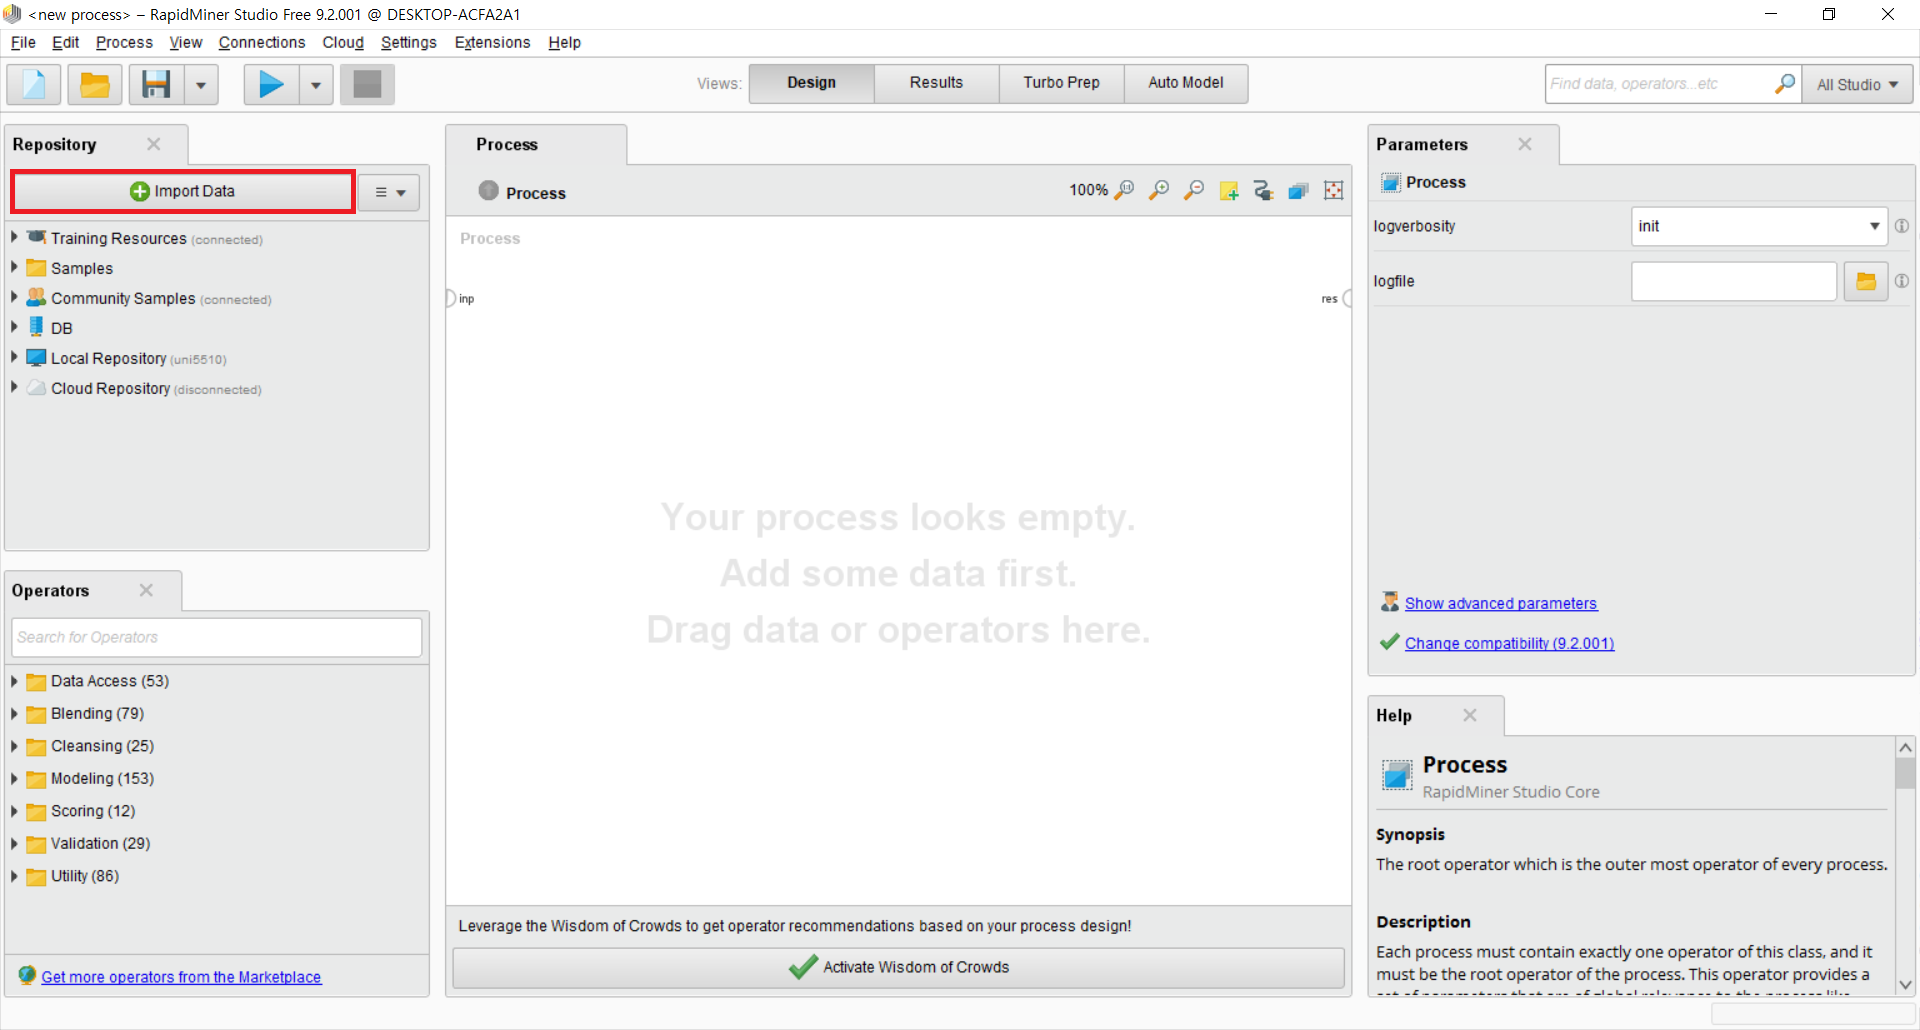1920x1030 pixels.
Task: Click the auto-wire connect ports plug icon
Action: tap(1264, 190)
